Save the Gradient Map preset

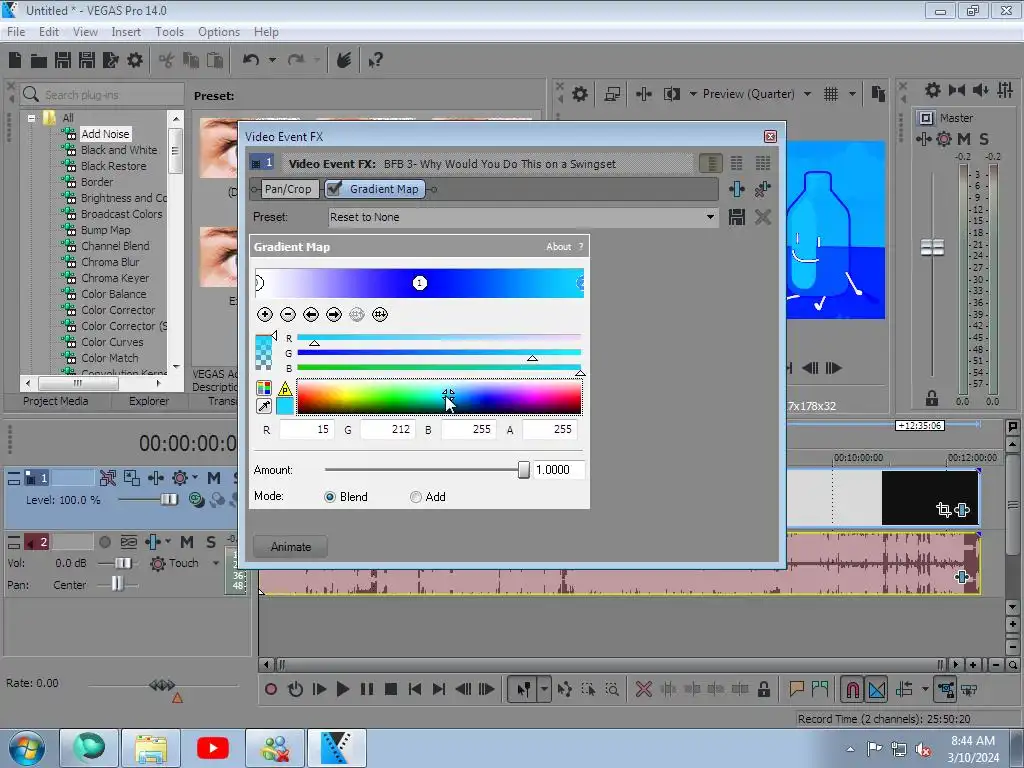click(x=737, y=217)
